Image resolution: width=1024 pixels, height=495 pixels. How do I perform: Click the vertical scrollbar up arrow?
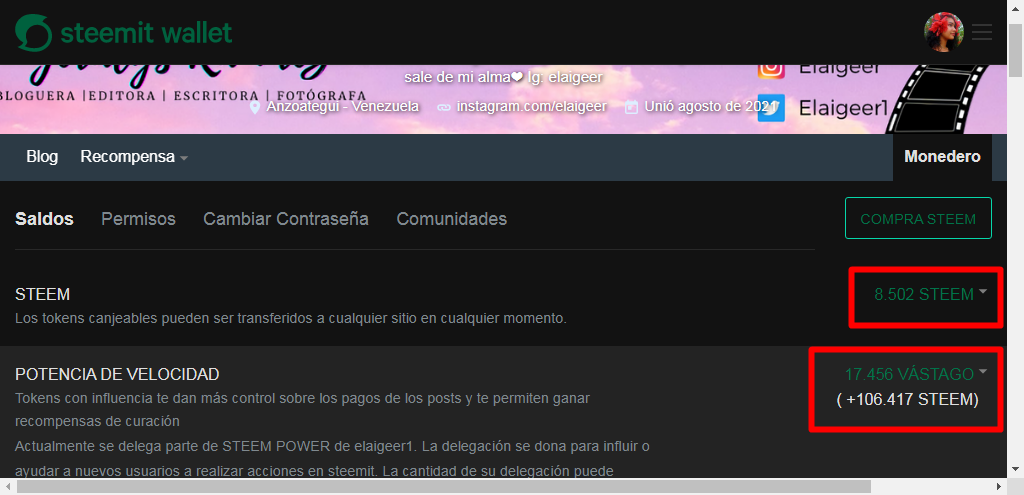click(x=1016, y=8)
